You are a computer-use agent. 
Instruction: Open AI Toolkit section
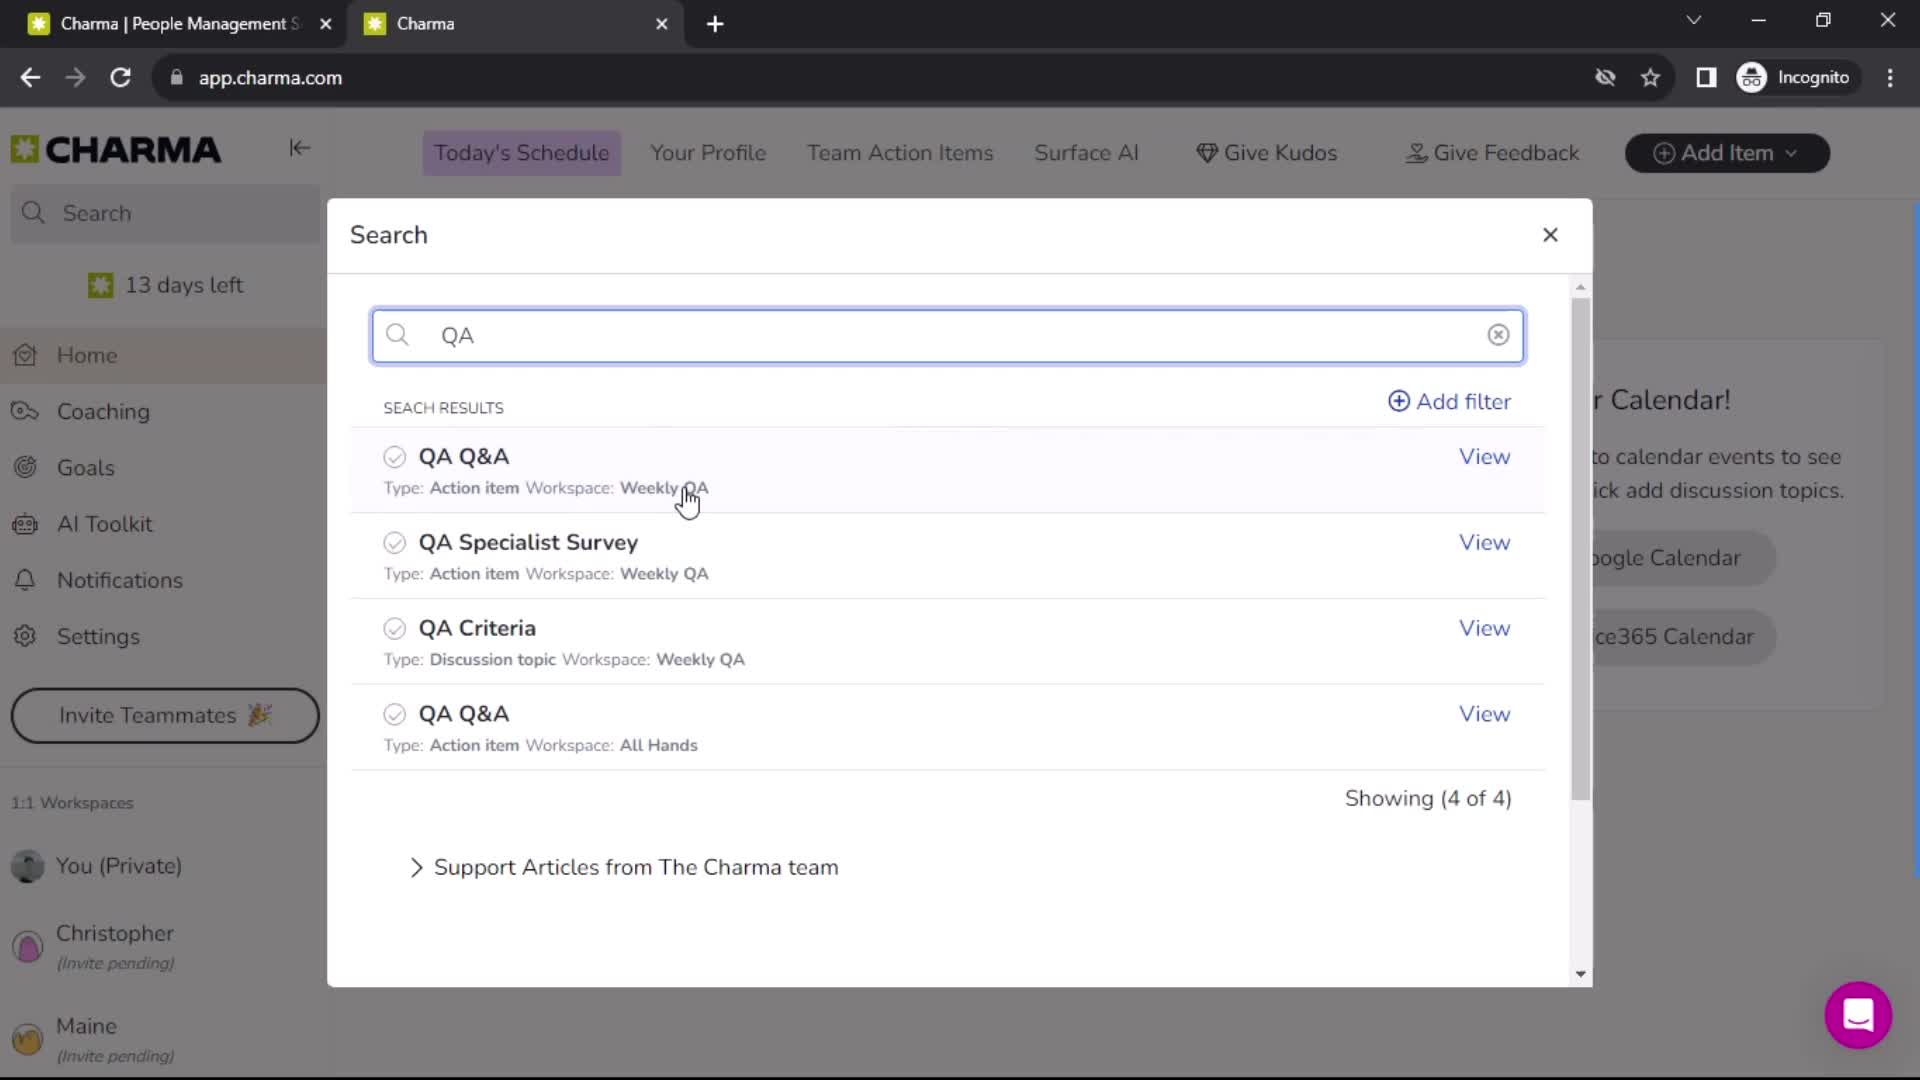pyautogui.click(x=104, y=524)
